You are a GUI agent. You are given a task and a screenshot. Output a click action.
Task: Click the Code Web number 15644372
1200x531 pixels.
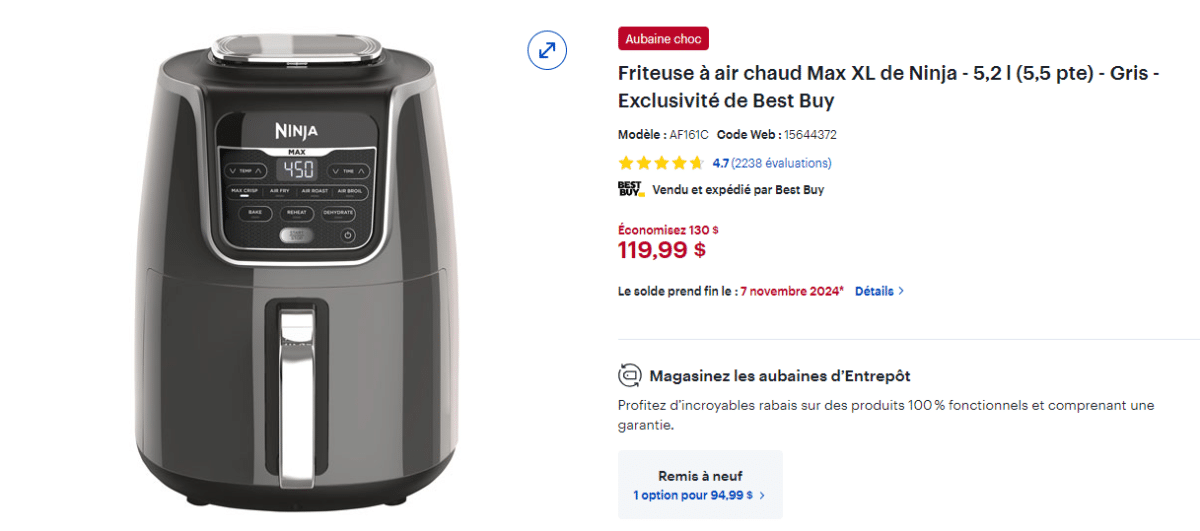810,134
